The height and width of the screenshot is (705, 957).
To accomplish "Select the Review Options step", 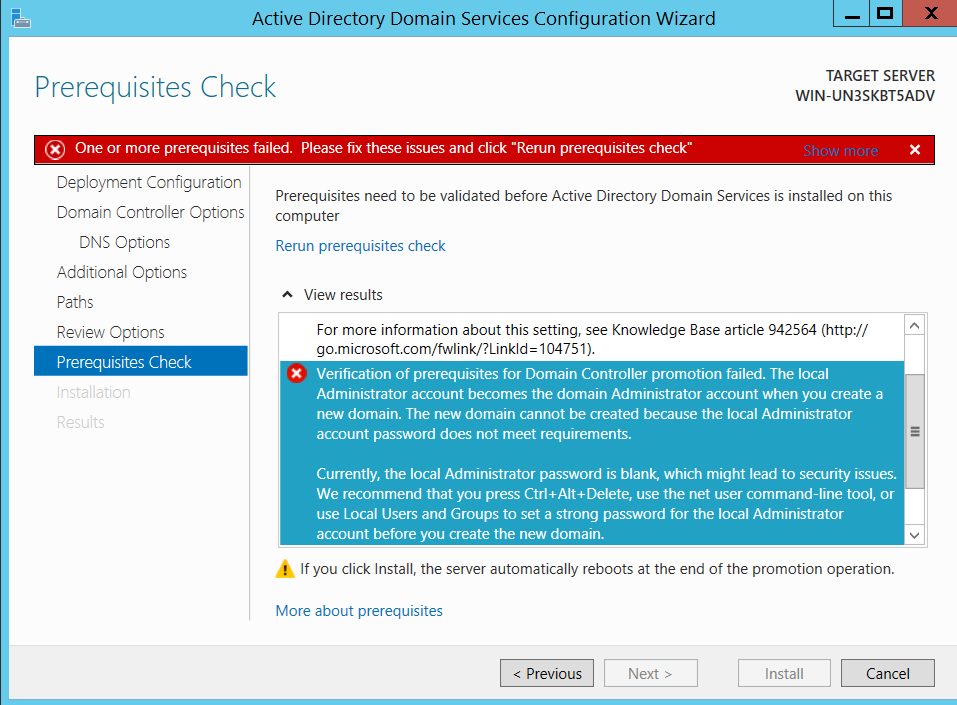I will coord(110,332).
